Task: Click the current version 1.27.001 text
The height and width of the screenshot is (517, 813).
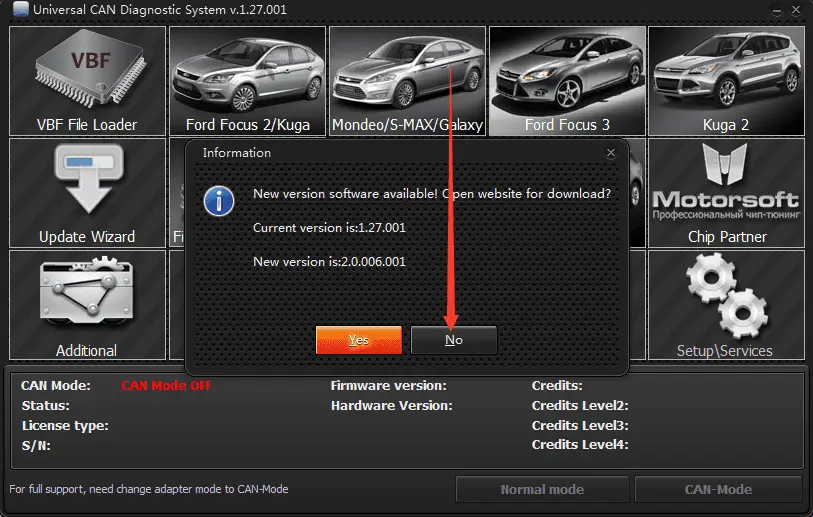Action: point(329,228)
